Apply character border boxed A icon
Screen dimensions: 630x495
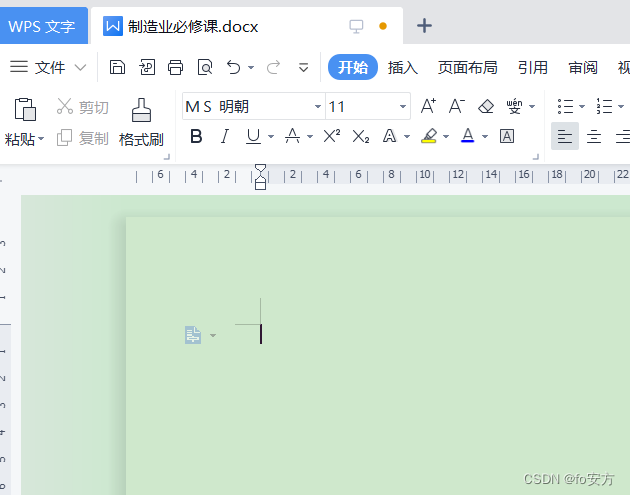coord(507,136)
